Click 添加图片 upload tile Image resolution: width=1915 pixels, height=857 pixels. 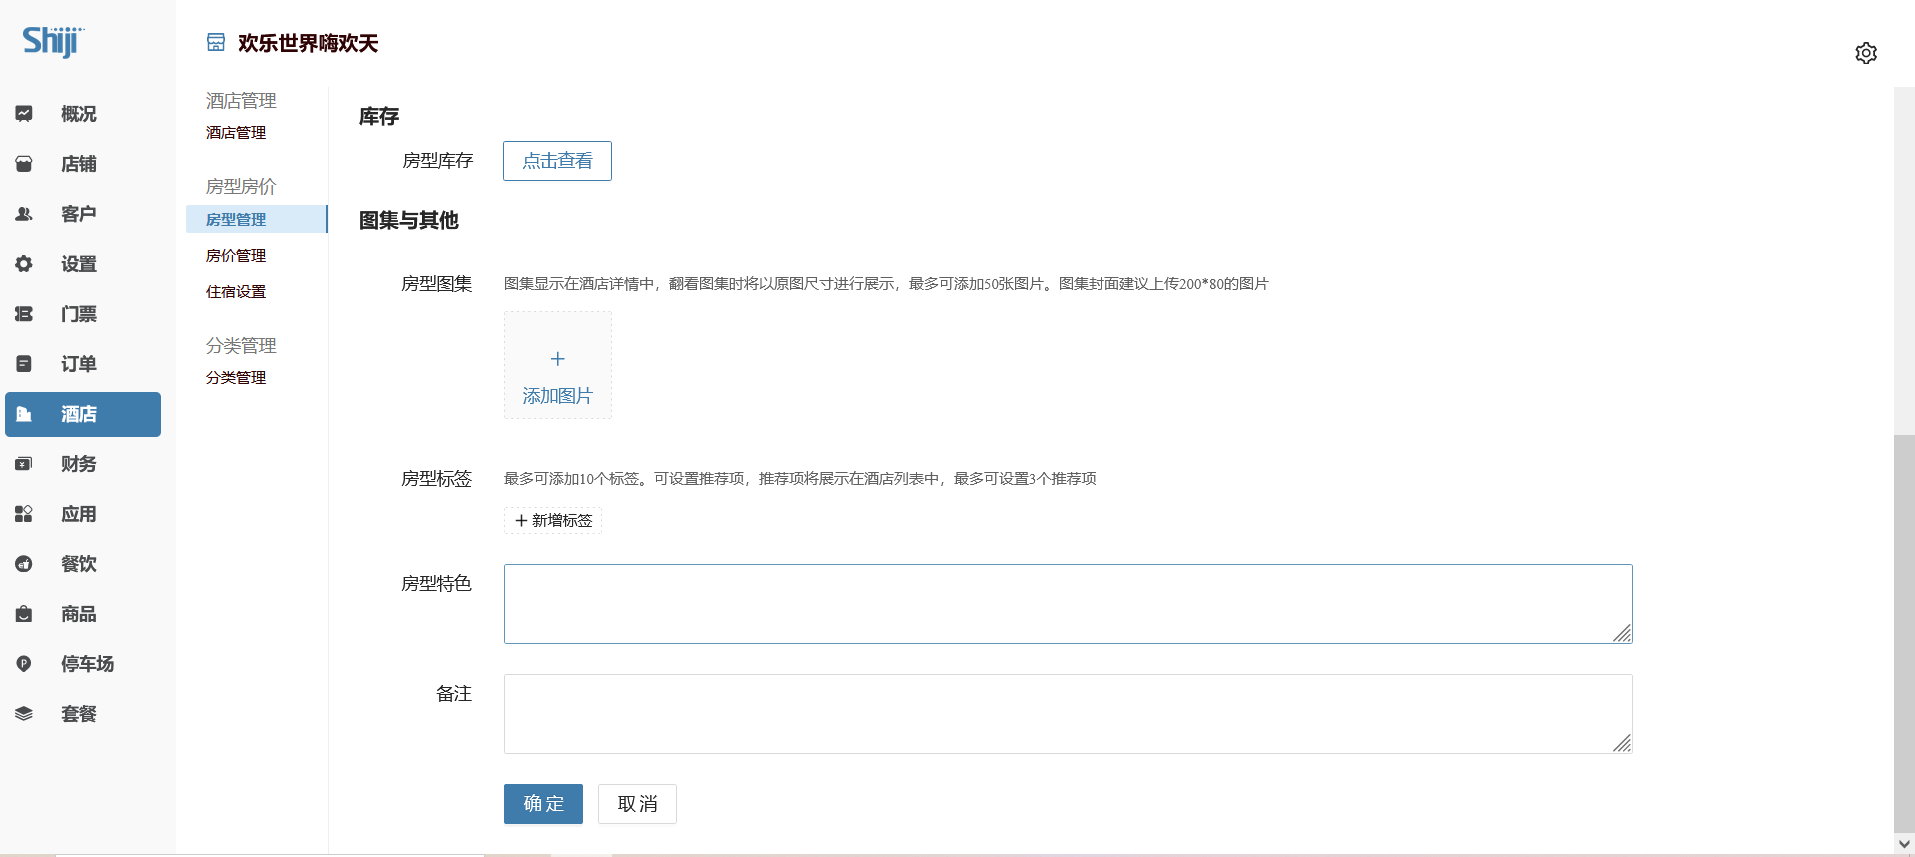click(x=557, y=366)
